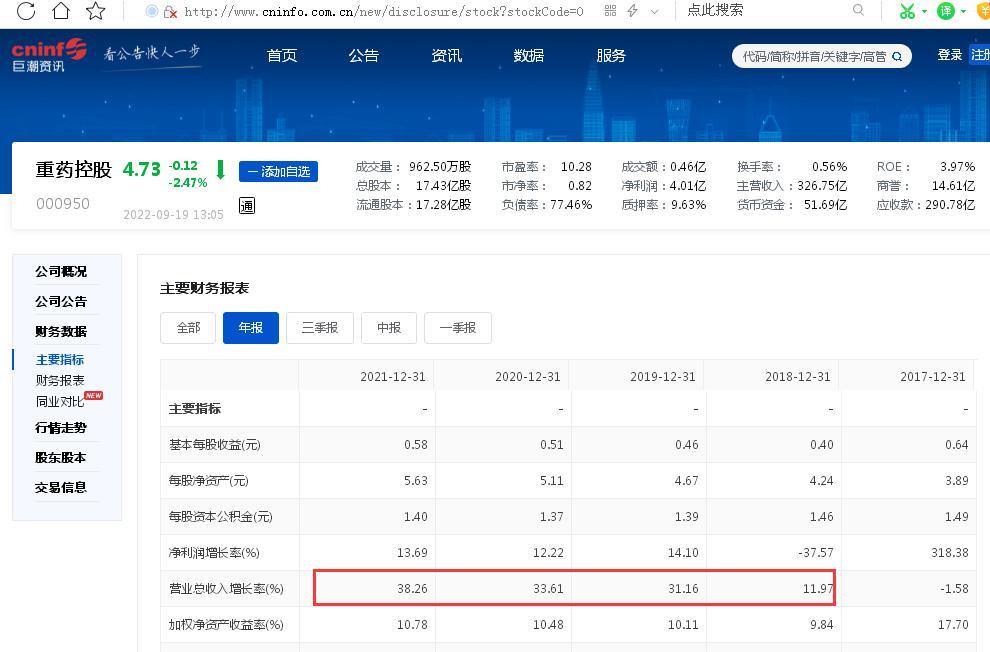
Task: Click the 2019-12-31 column header
Action: [663, 377]
